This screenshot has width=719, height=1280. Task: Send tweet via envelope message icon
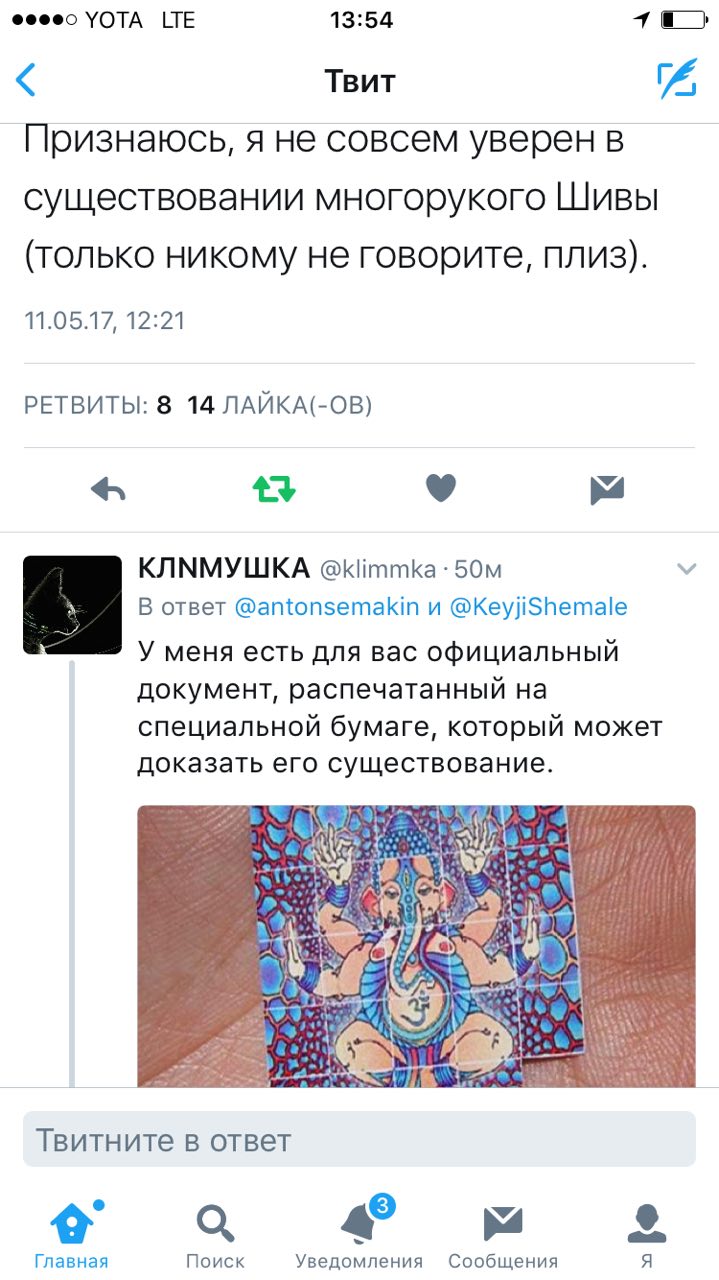pyautogui.click(x=607, y=489)
